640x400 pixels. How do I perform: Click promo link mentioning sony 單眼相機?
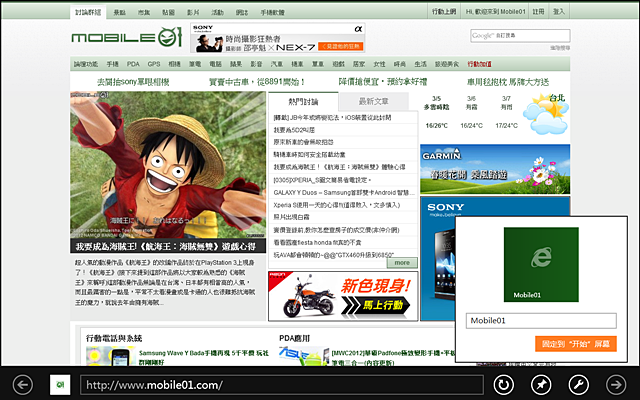click(x=133, y=82)
